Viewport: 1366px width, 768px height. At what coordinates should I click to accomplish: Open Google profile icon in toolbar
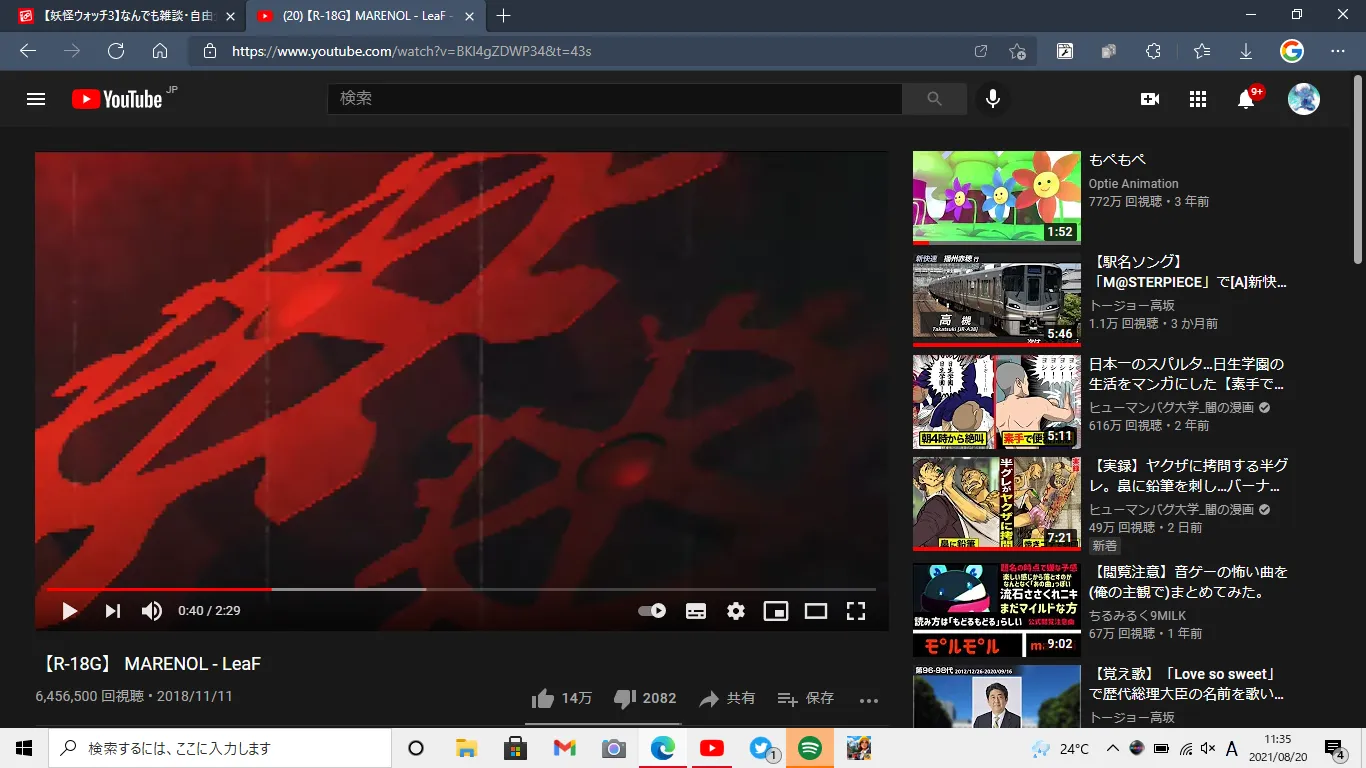click(1292, 51)
